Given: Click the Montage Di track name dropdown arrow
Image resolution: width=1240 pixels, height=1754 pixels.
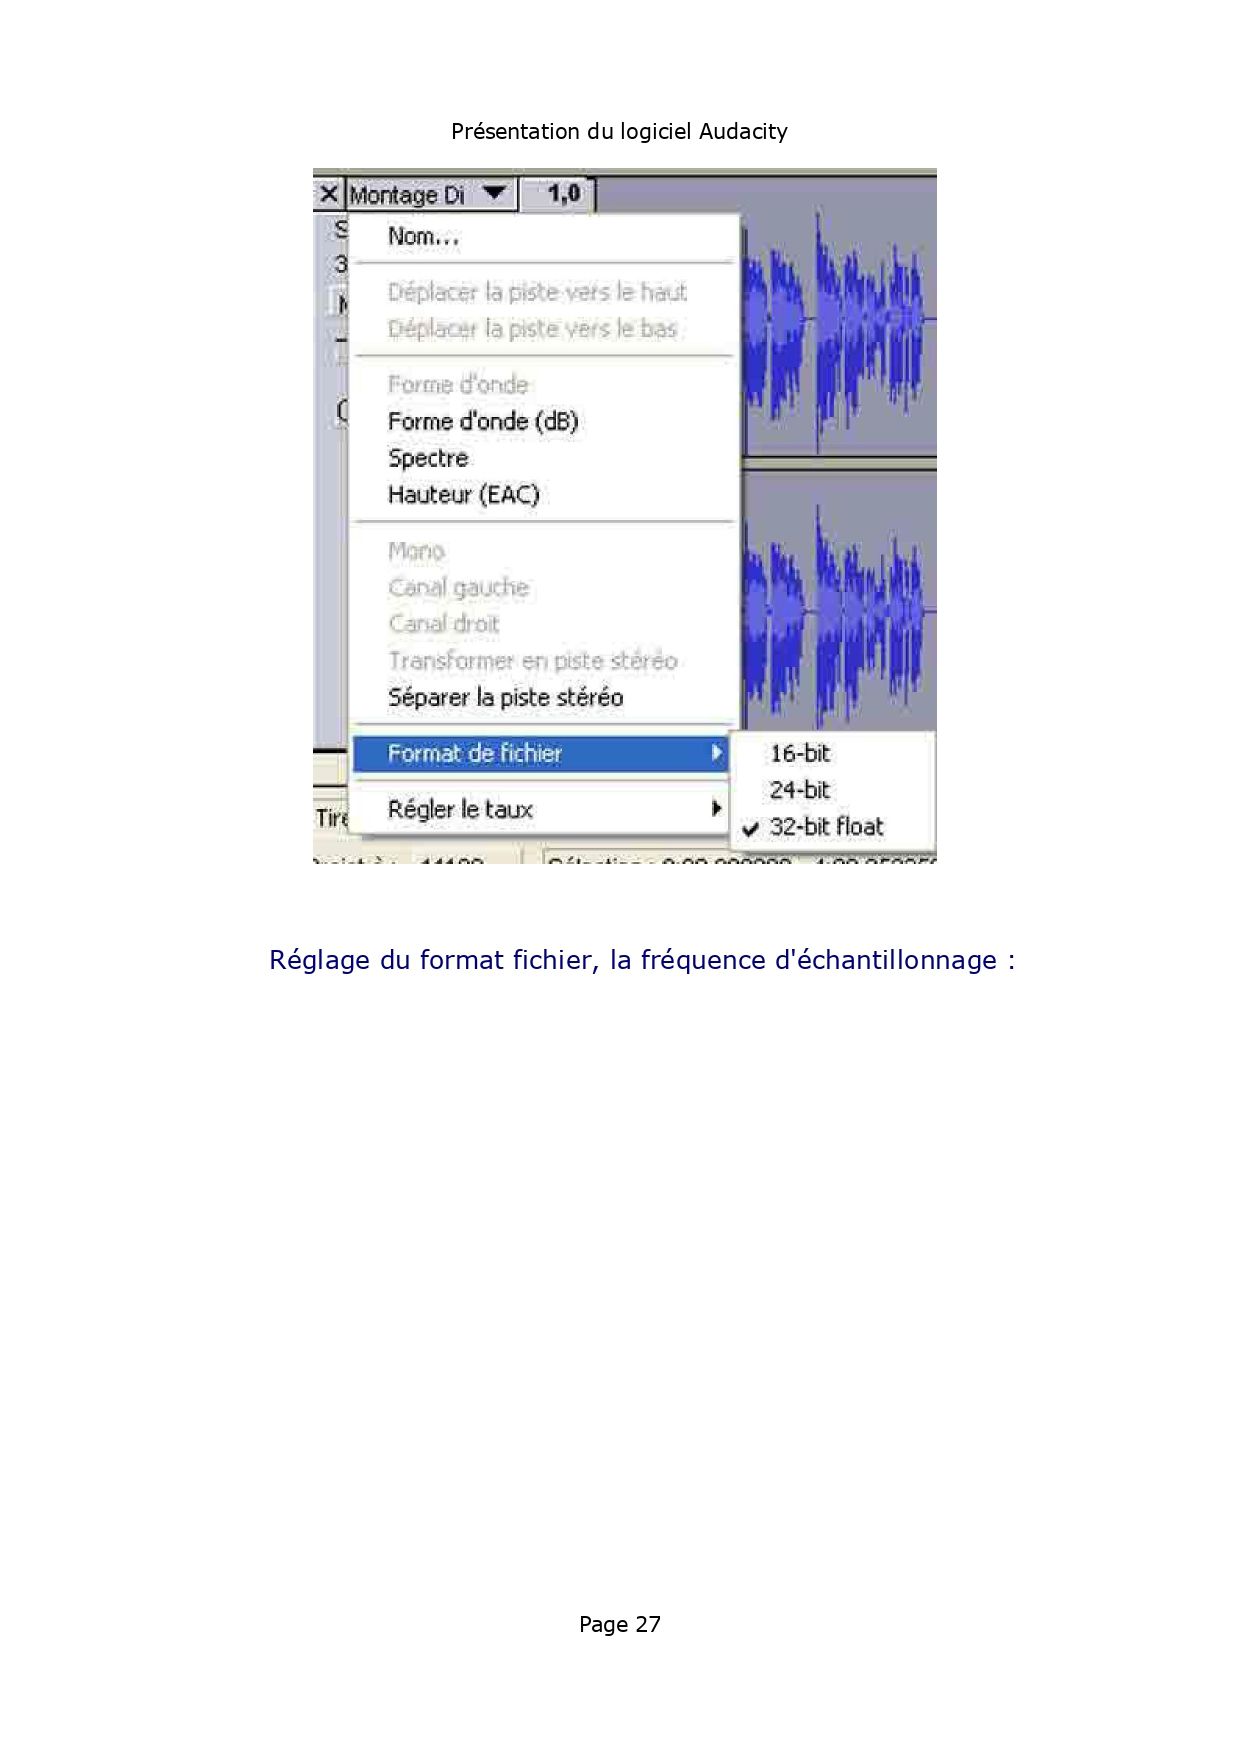Looking at the screenshot, I should click(x=495, y=193).
